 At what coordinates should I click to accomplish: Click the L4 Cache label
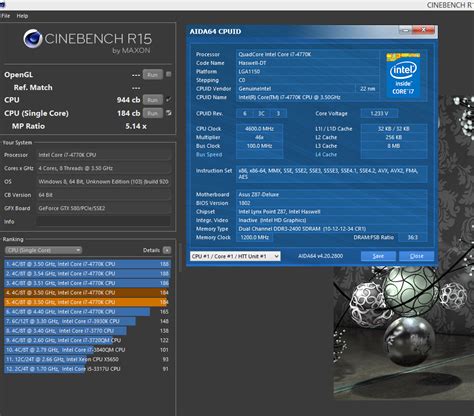pyautogui.click(x=326, y=155)
